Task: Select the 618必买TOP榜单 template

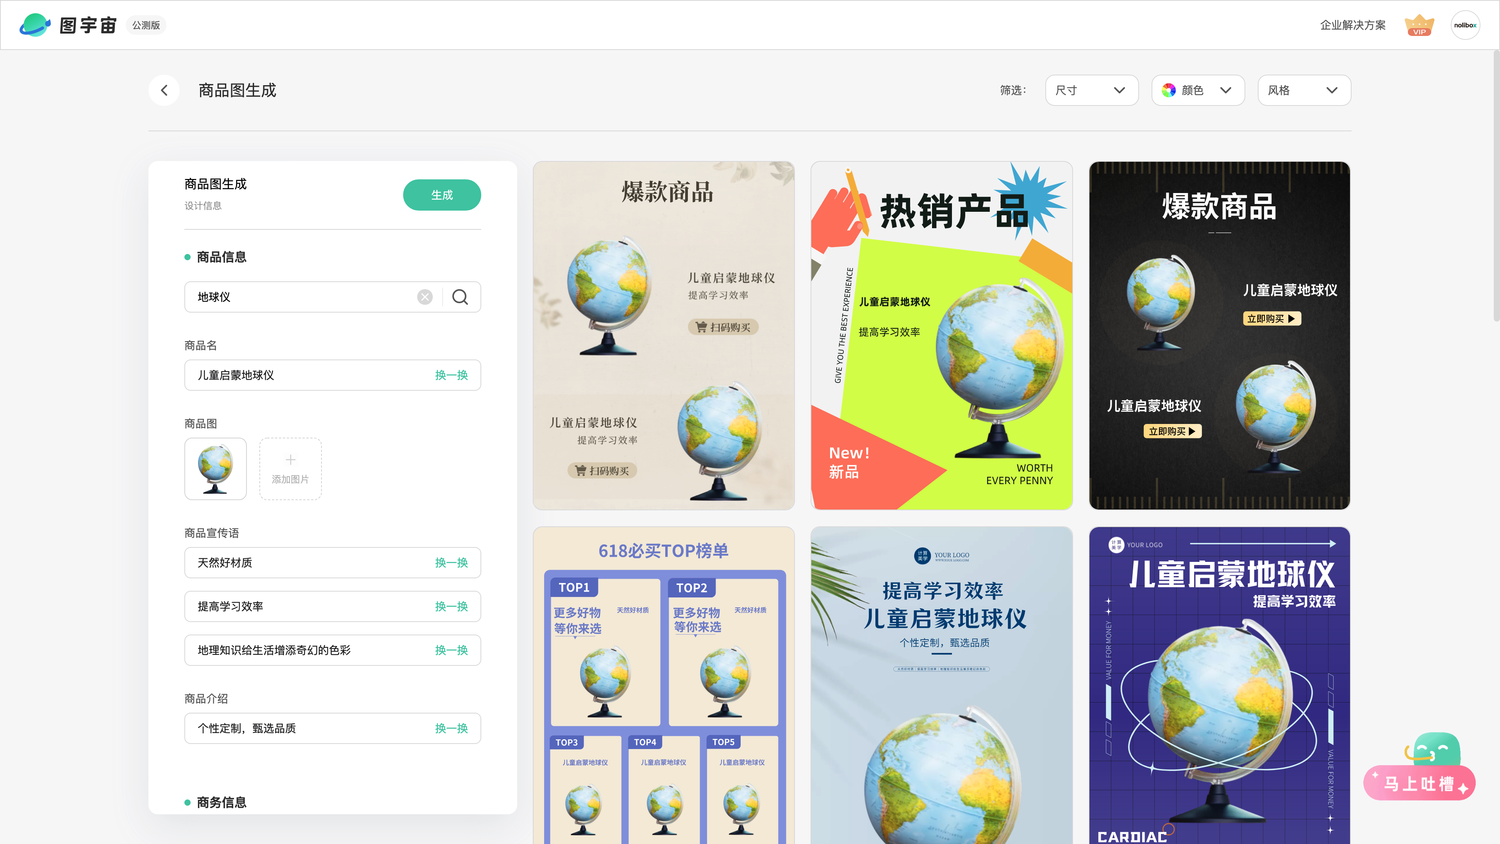Action: 664,686
